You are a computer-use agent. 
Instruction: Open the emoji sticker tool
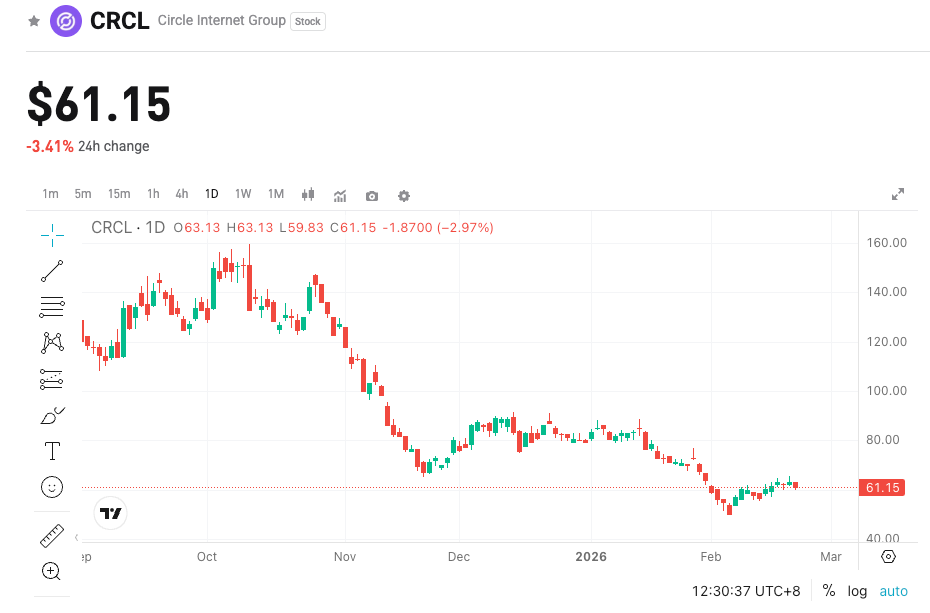[x=51, y=487]
